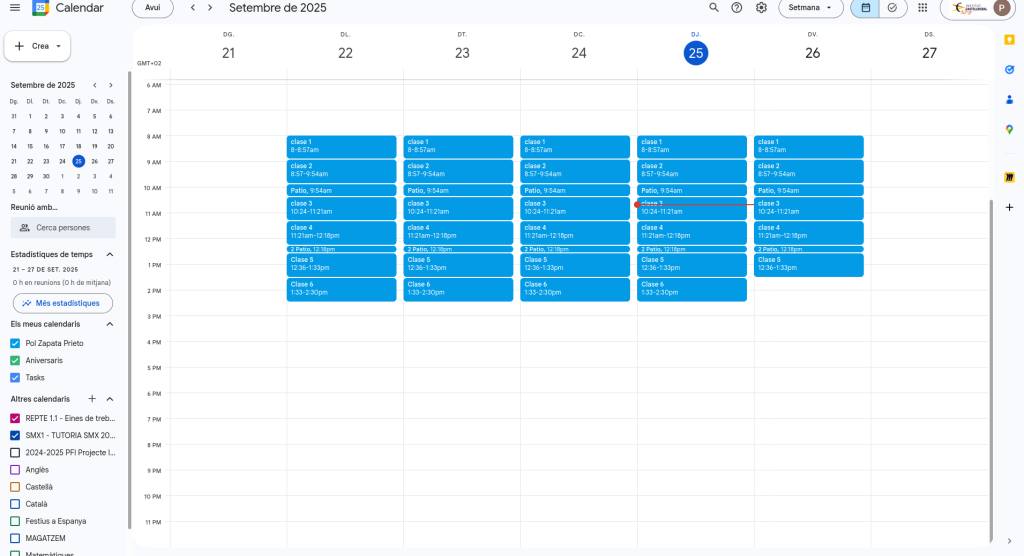Expand the Crea button dropdown
Viewport: 1024px width, 556px height.
[59, 46]
